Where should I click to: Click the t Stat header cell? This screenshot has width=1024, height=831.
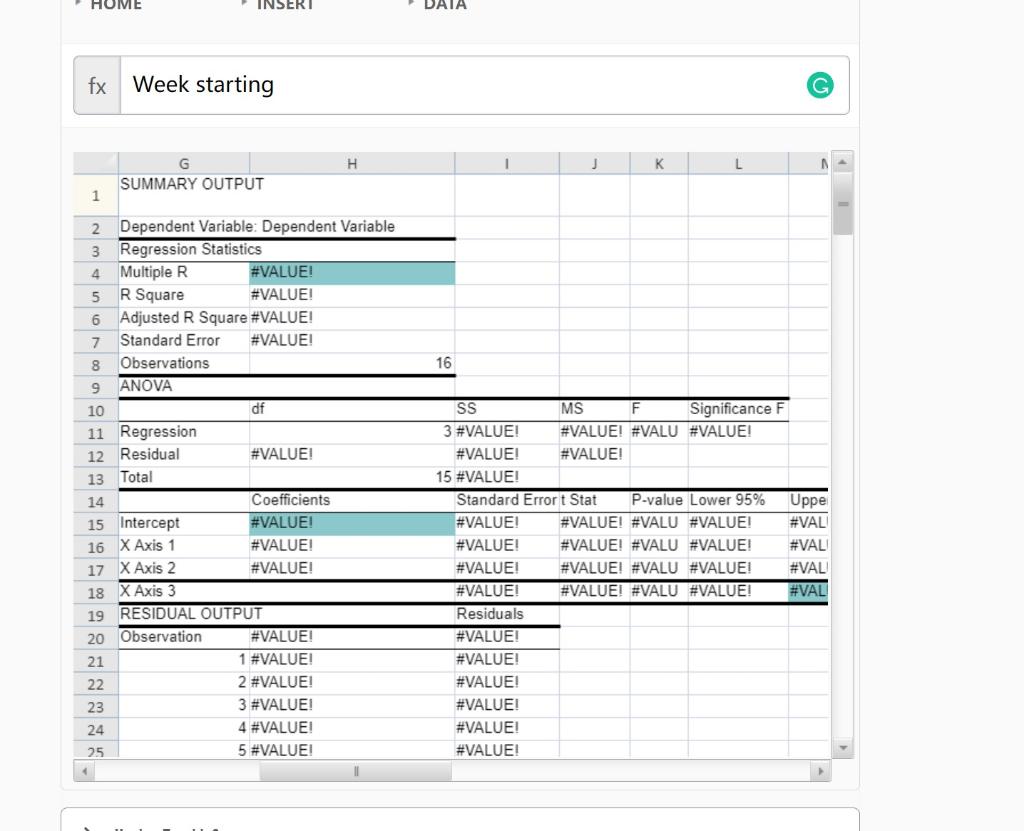tap(594, 501)
